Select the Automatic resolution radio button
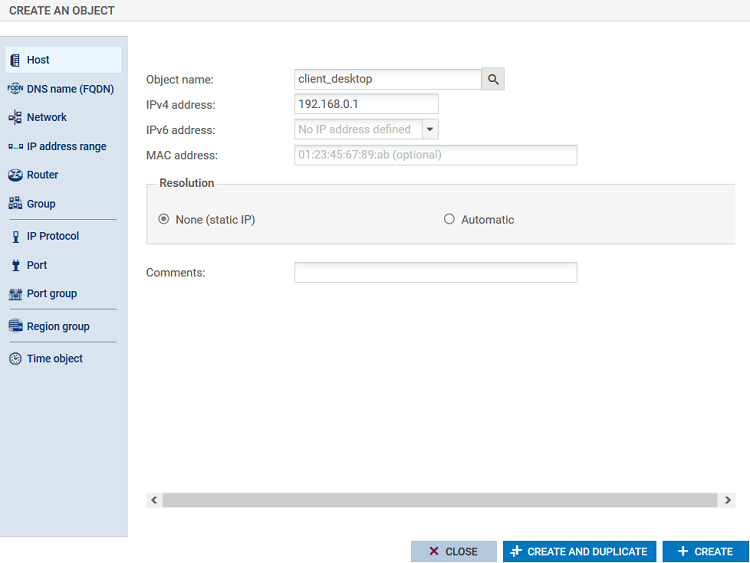 449,220
